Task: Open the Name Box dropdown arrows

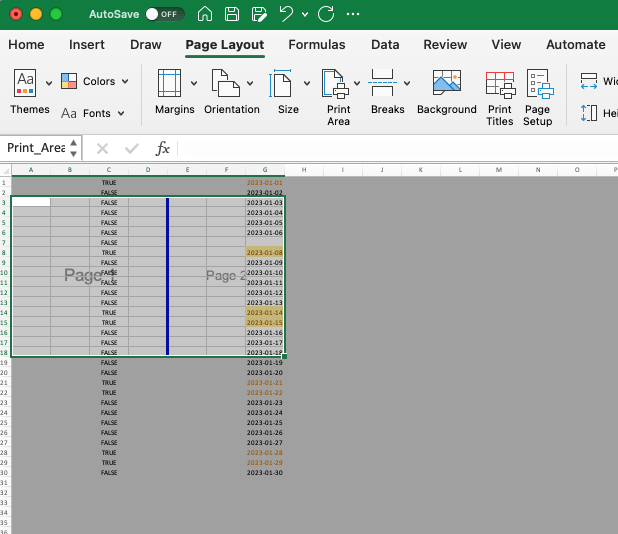Action: 74,148
